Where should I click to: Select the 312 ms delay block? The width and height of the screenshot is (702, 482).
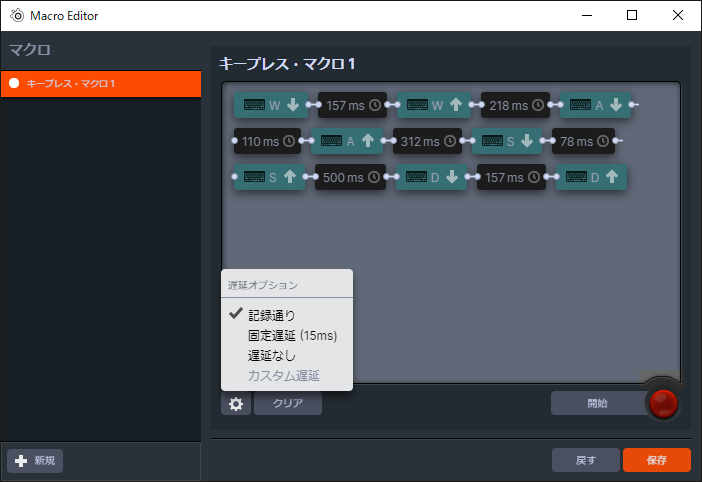[428, 141]
